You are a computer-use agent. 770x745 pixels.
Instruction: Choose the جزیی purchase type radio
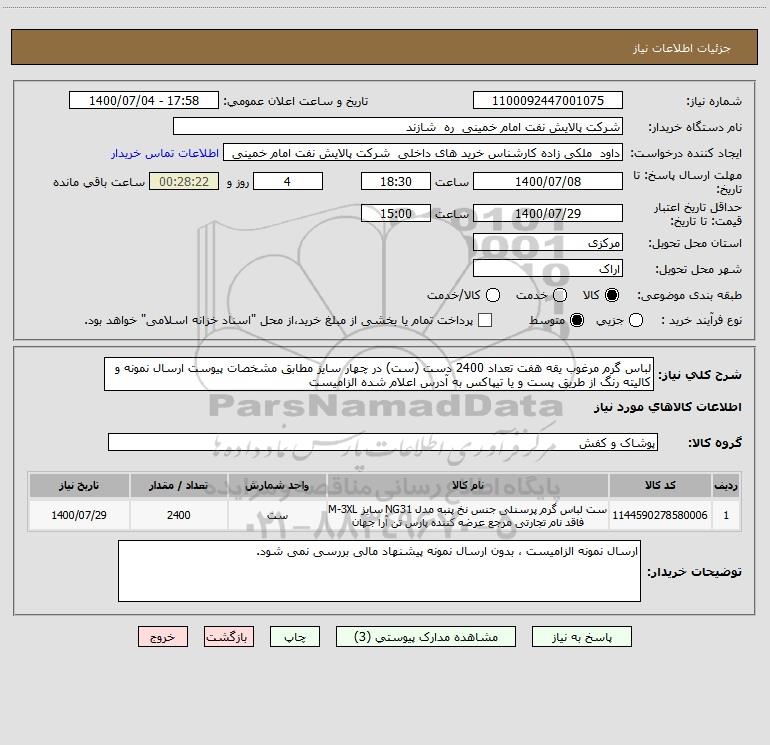[x=636, y=320]
